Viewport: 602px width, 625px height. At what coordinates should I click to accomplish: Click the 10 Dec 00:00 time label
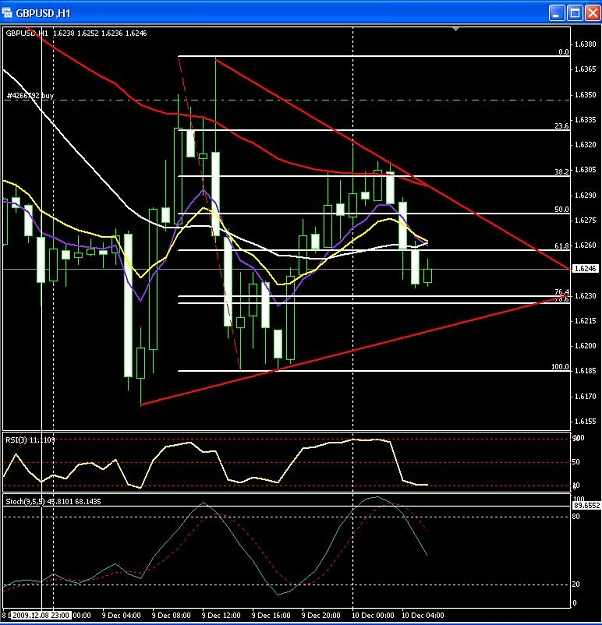coord(373,615)
